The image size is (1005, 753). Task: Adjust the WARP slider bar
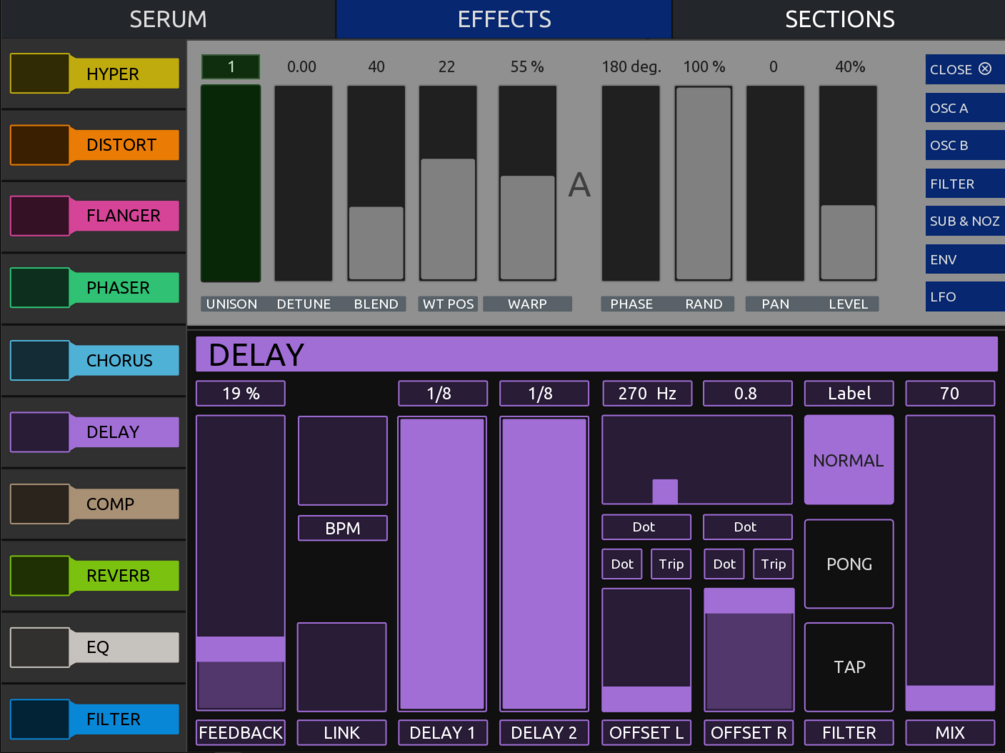coord(527,183)
